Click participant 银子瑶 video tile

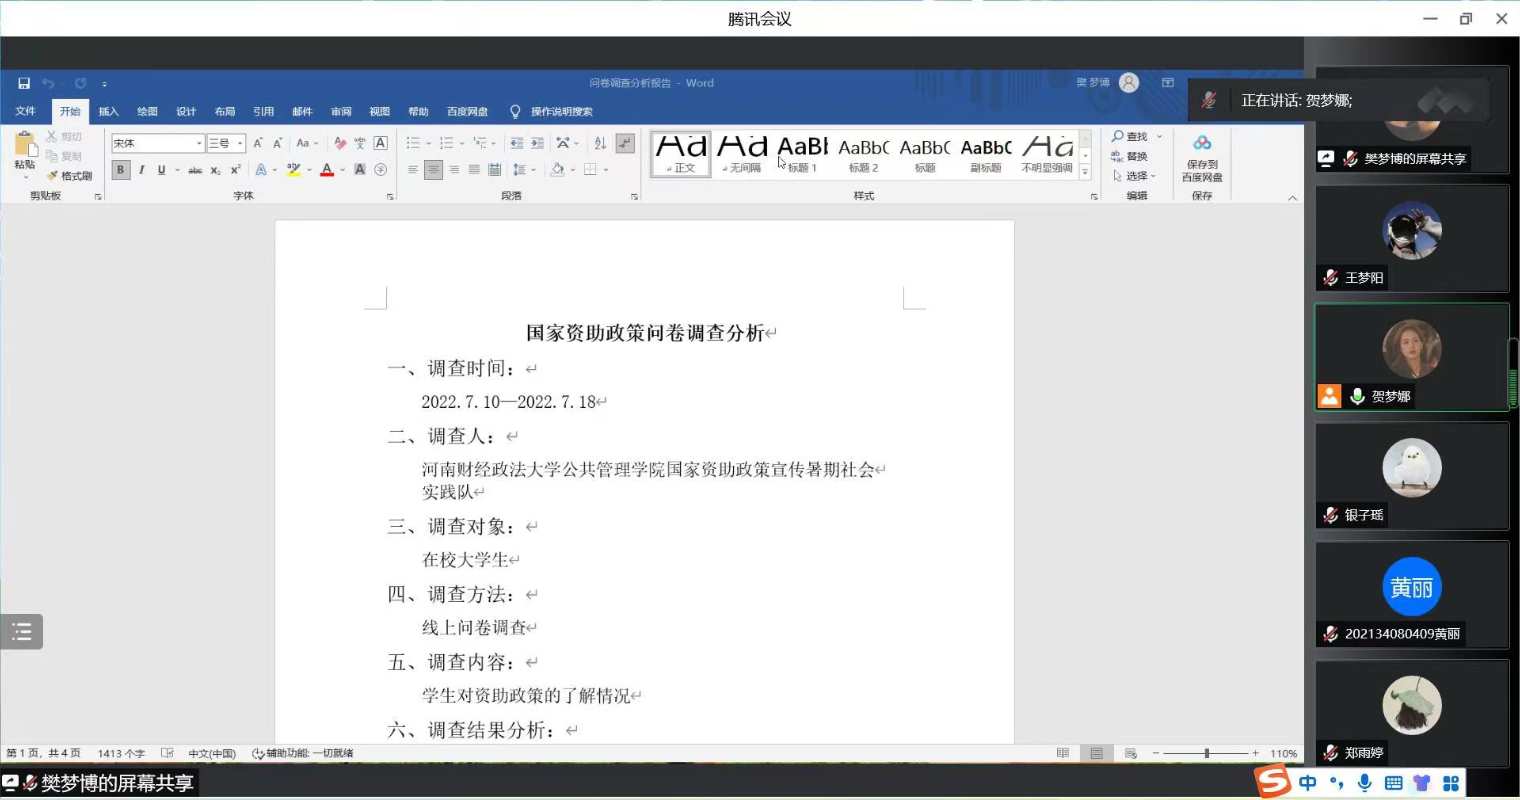point(1411,476)
